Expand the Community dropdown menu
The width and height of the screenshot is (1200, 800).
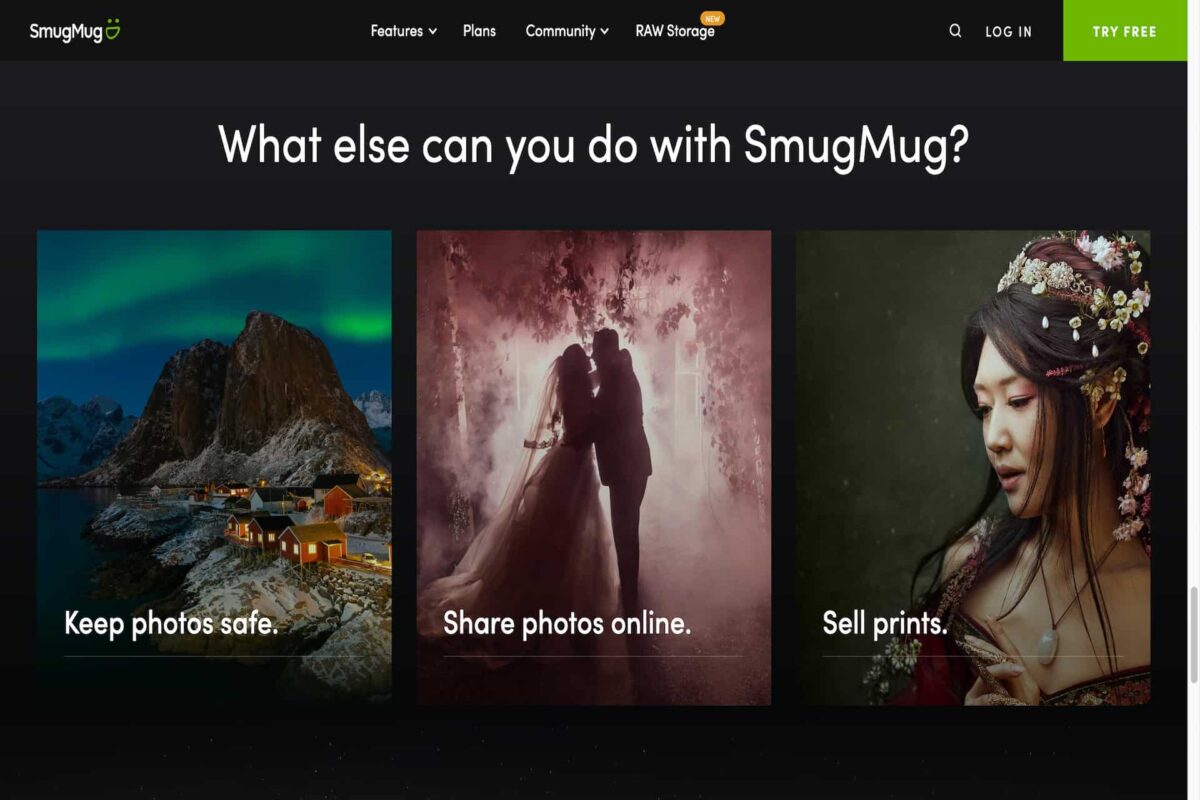click(567, 31)
